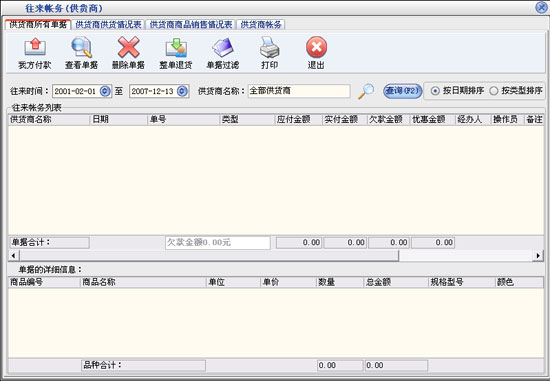This screenshot has width=550, height=381.
Task: Open 查看单据 to view documents
Action: point(81,47)
